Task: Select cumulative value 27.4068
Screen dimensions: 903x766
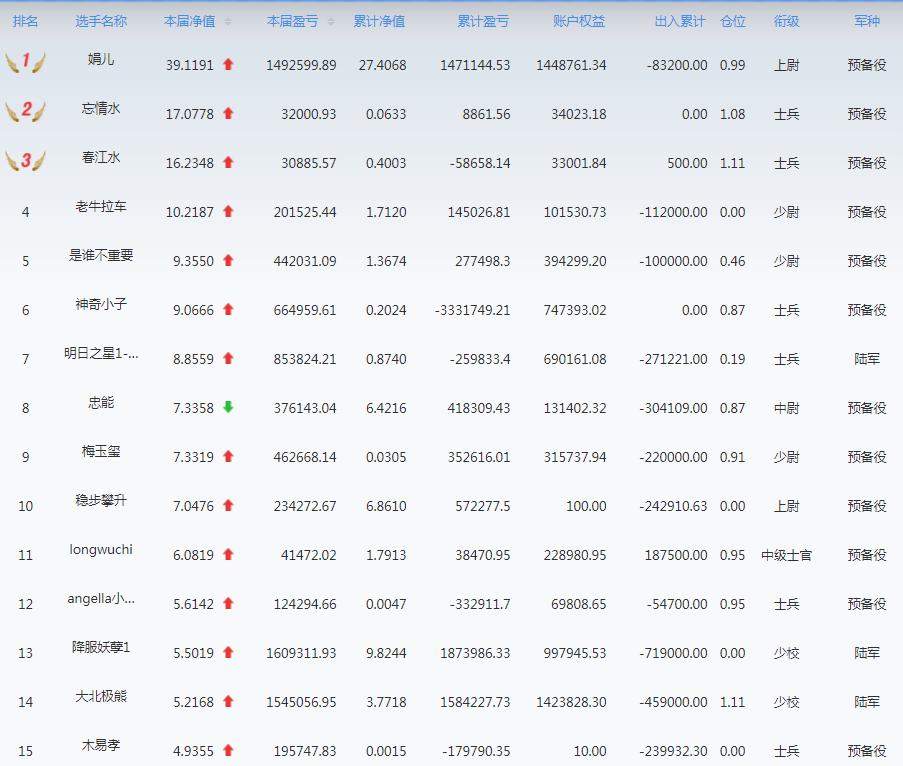Action: (x=382, y=65)
